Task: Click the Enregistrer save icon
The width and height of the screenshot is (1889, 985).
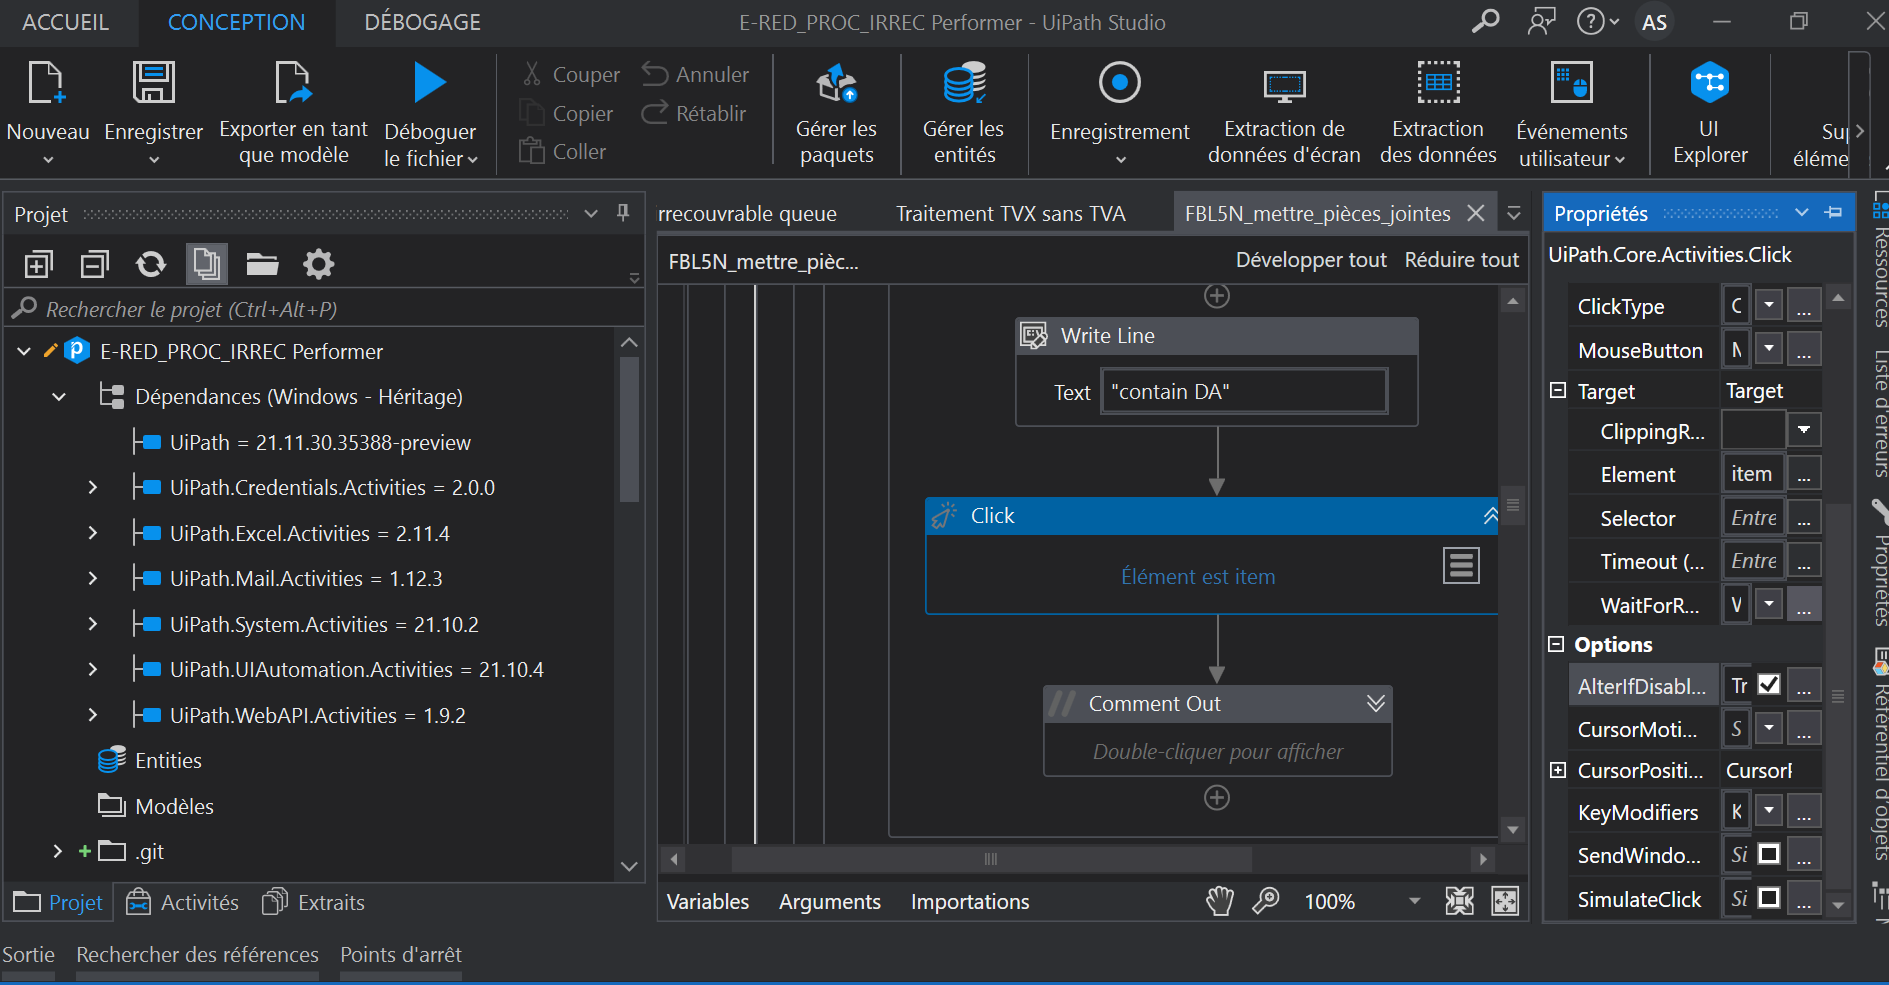Action: click(x=153, y=83)
